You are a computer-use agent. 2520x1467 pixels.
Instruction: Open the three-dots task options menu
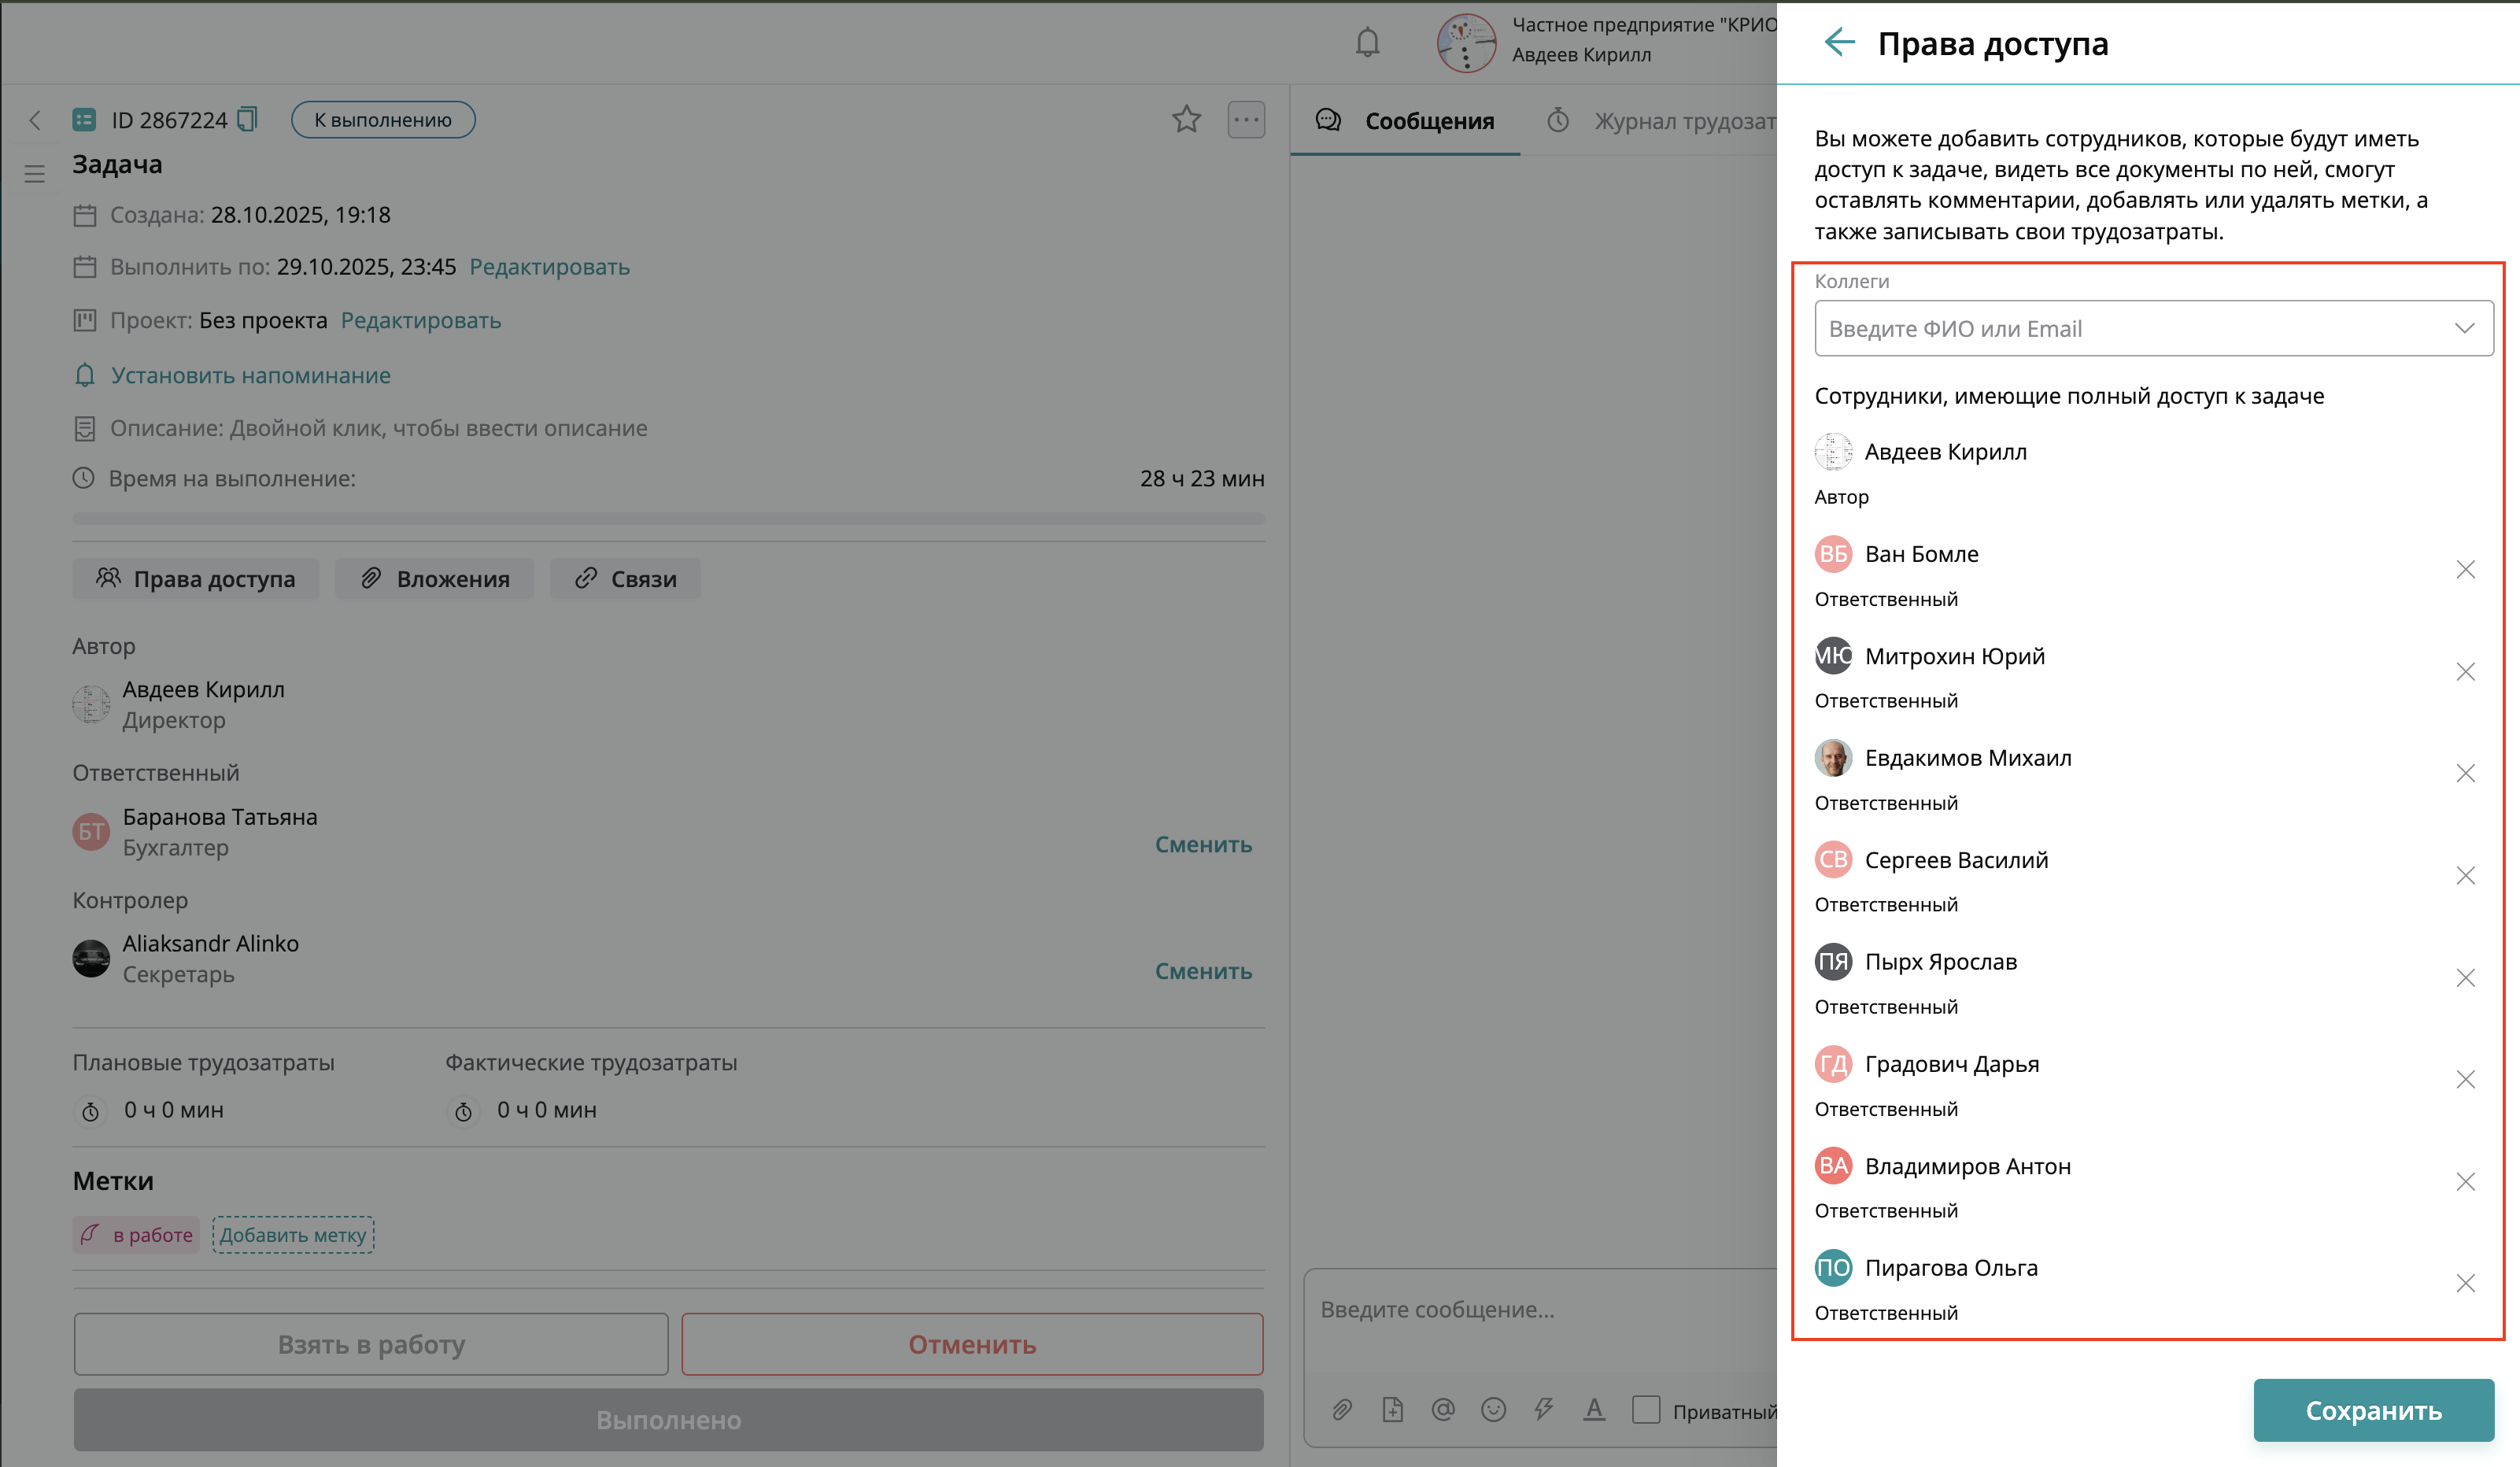click(x=1246, y=120)
